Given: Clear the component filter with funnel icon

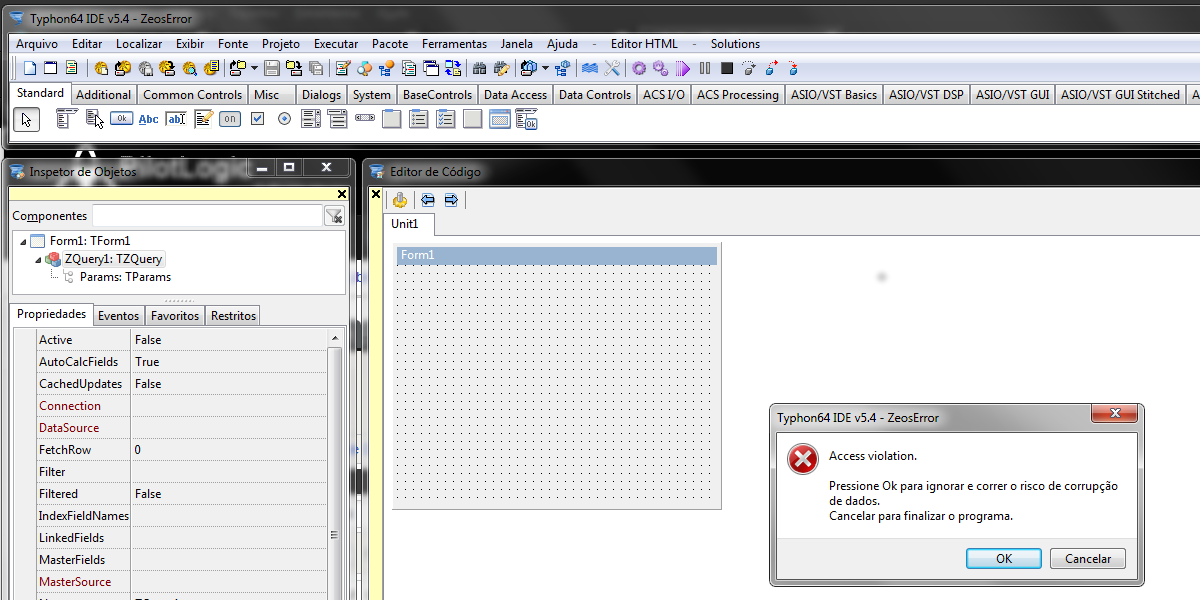Looking at the screenshot, I should pos(334,215).
